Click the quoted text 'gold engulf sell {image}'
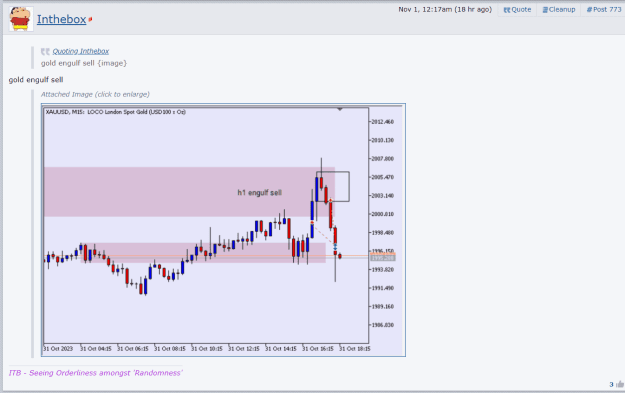Image resolution: width=625 pixels, height=393 pixels. [84, 63]
